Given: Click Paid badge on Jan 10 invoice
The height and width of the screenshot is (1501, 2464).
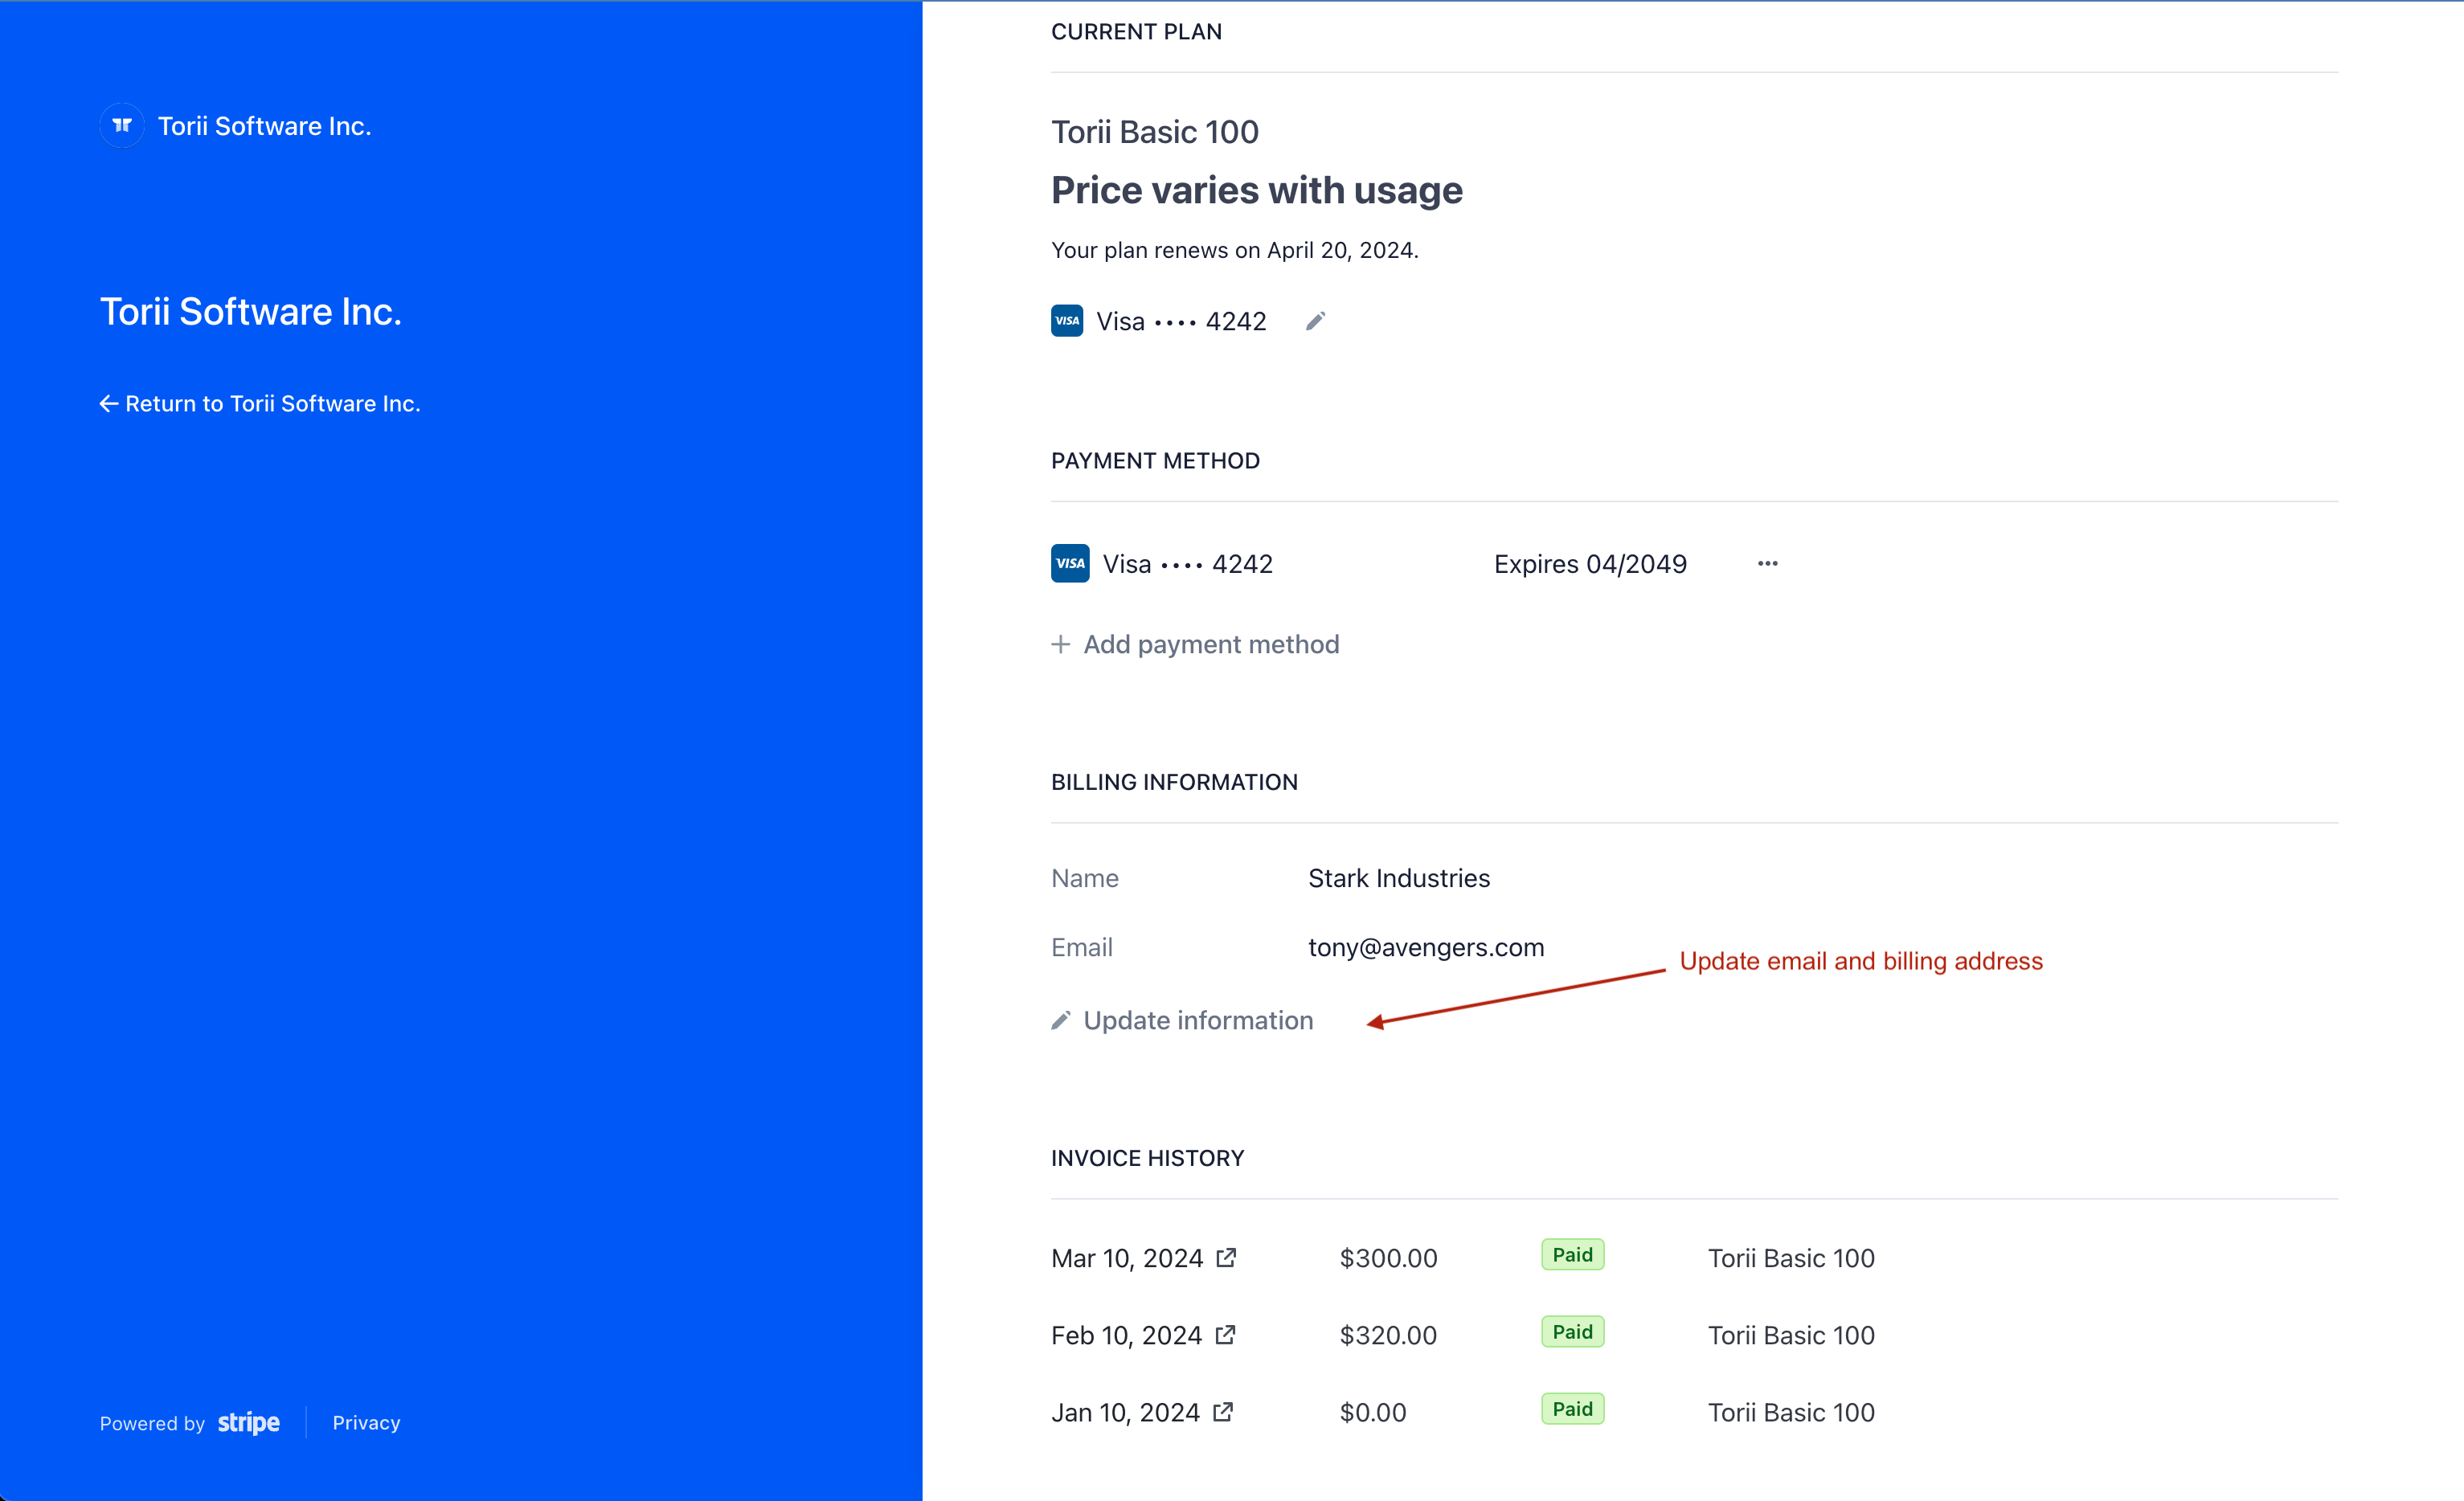Looking at the screenshot, I should pos(1573,1409).
